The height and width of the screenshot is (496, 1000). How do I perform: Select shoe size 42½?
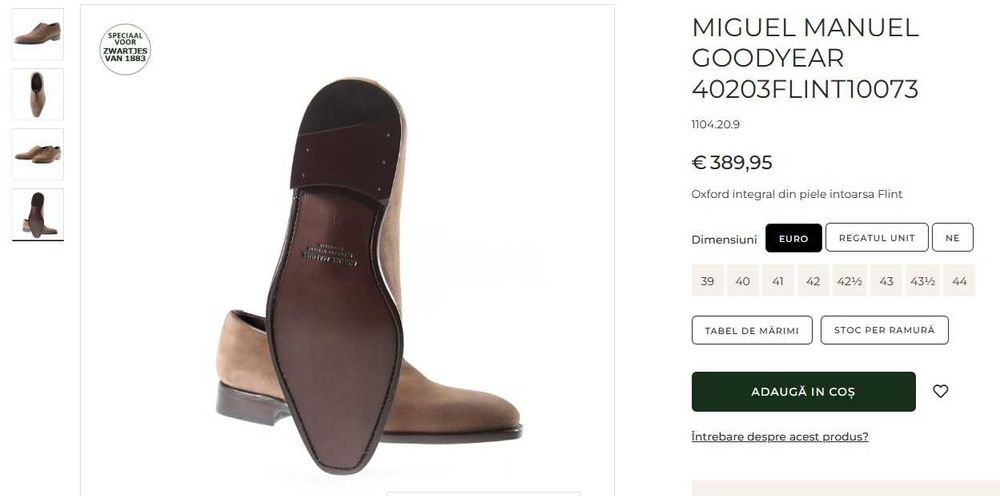[849, 281]
